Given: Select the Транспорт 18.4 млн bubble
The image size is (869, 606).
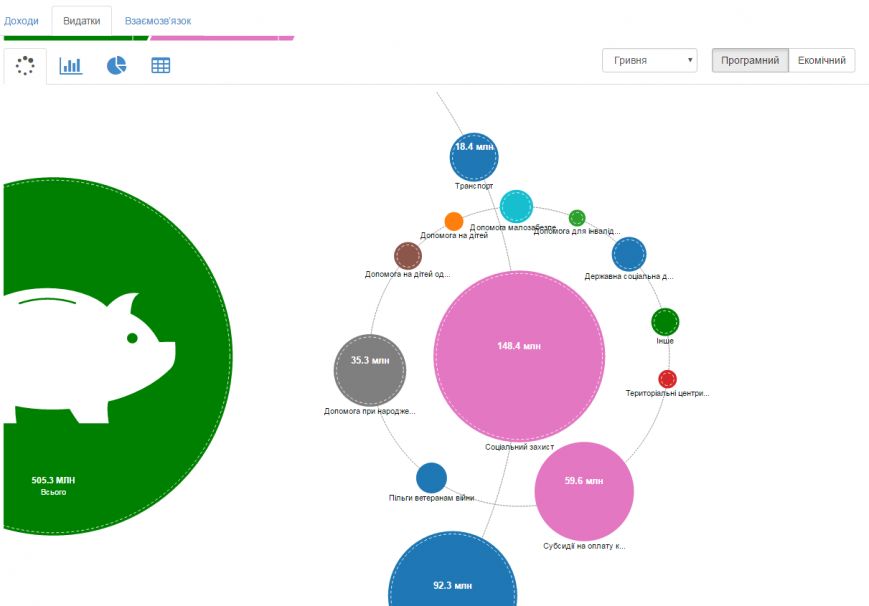Looking at the screenshot, I should [x=474, y=157].
